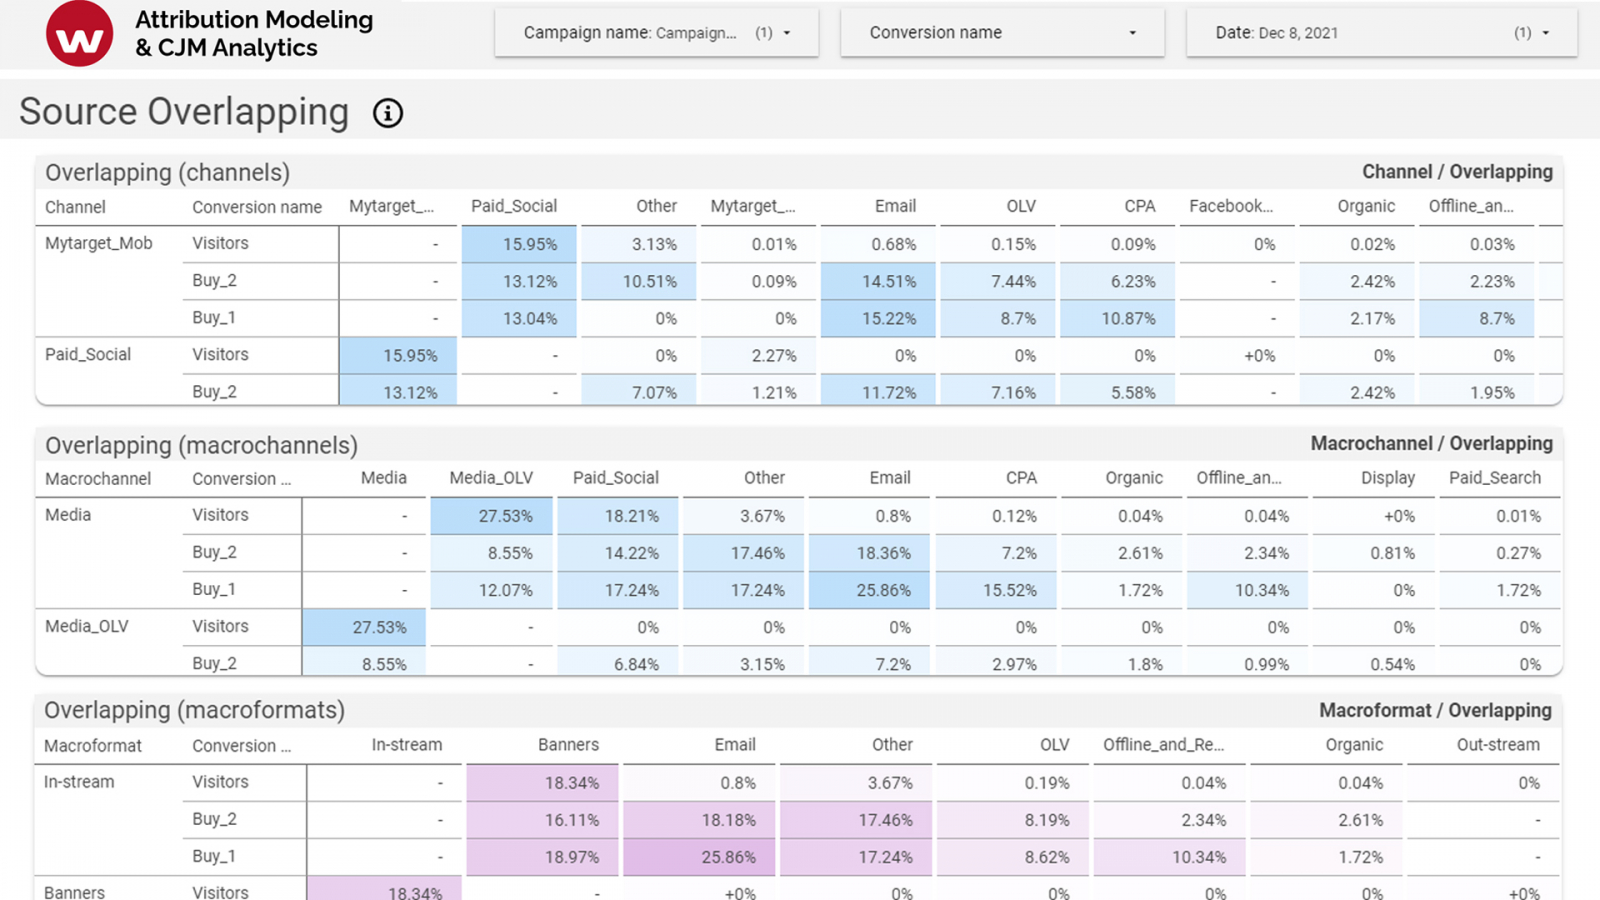Image resolution: width=1600 pixels, height=900 pixels.
Task: Click the red W logo icon
Action: pos(79,34)
